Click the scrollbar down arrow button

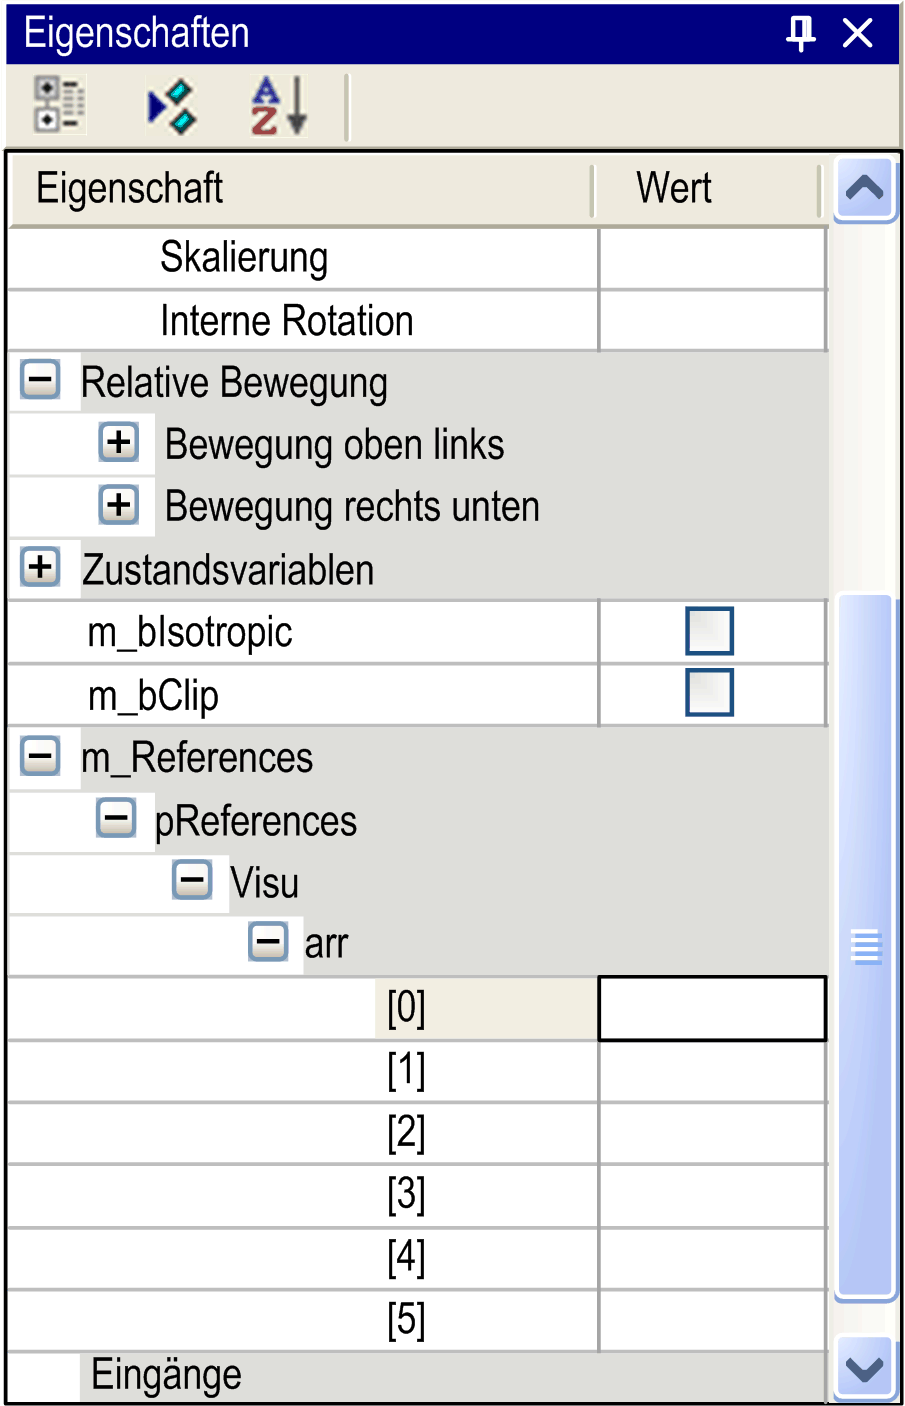[865, 1368]
